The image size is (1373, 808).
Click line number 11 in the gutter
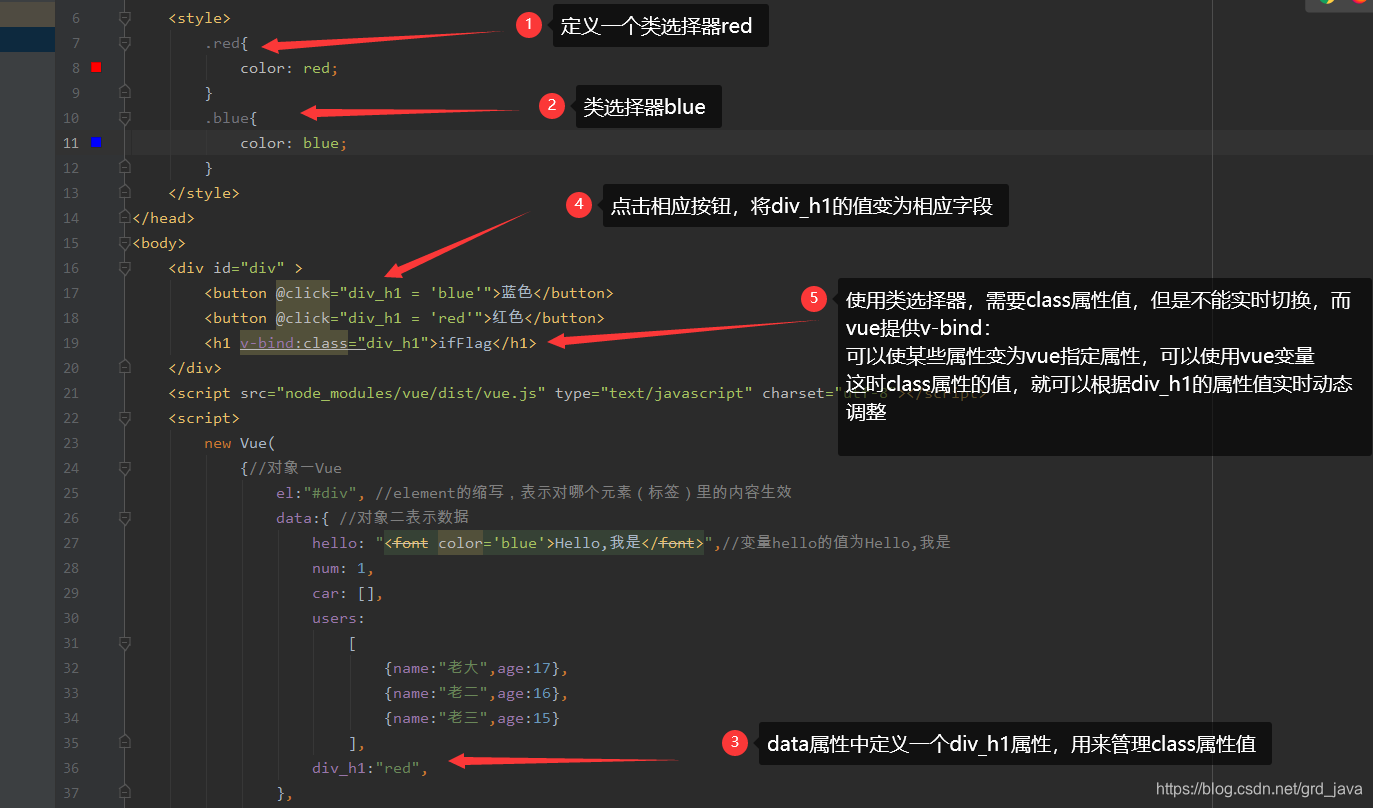coord(70,143)
